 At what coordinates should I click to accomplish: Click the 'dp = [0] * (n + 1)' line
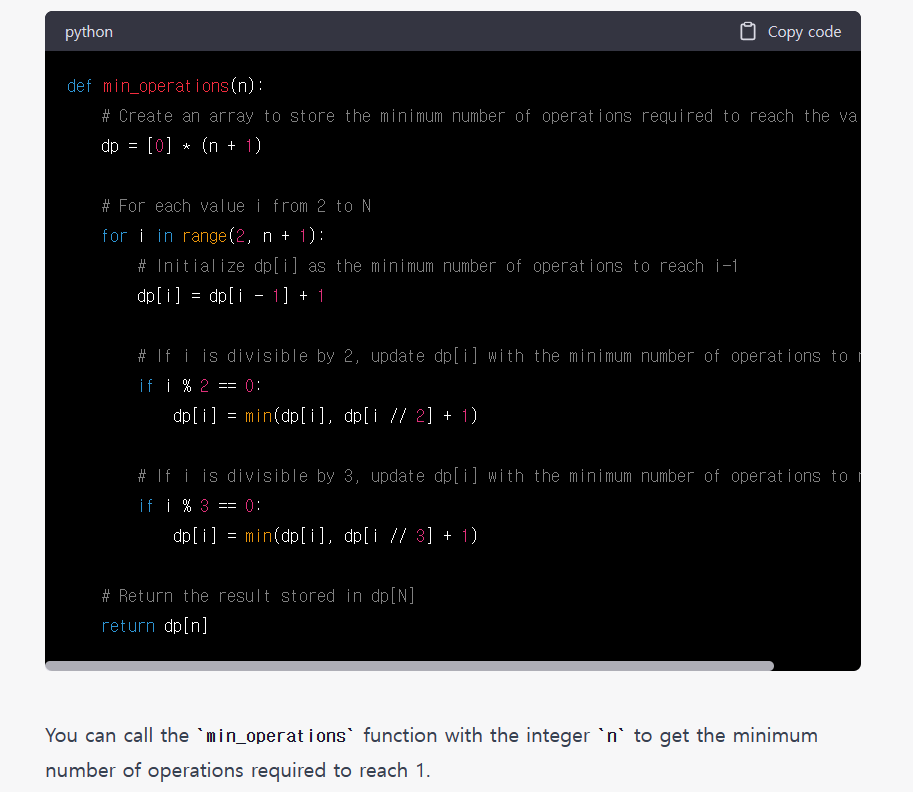click(x=181, y=146)
